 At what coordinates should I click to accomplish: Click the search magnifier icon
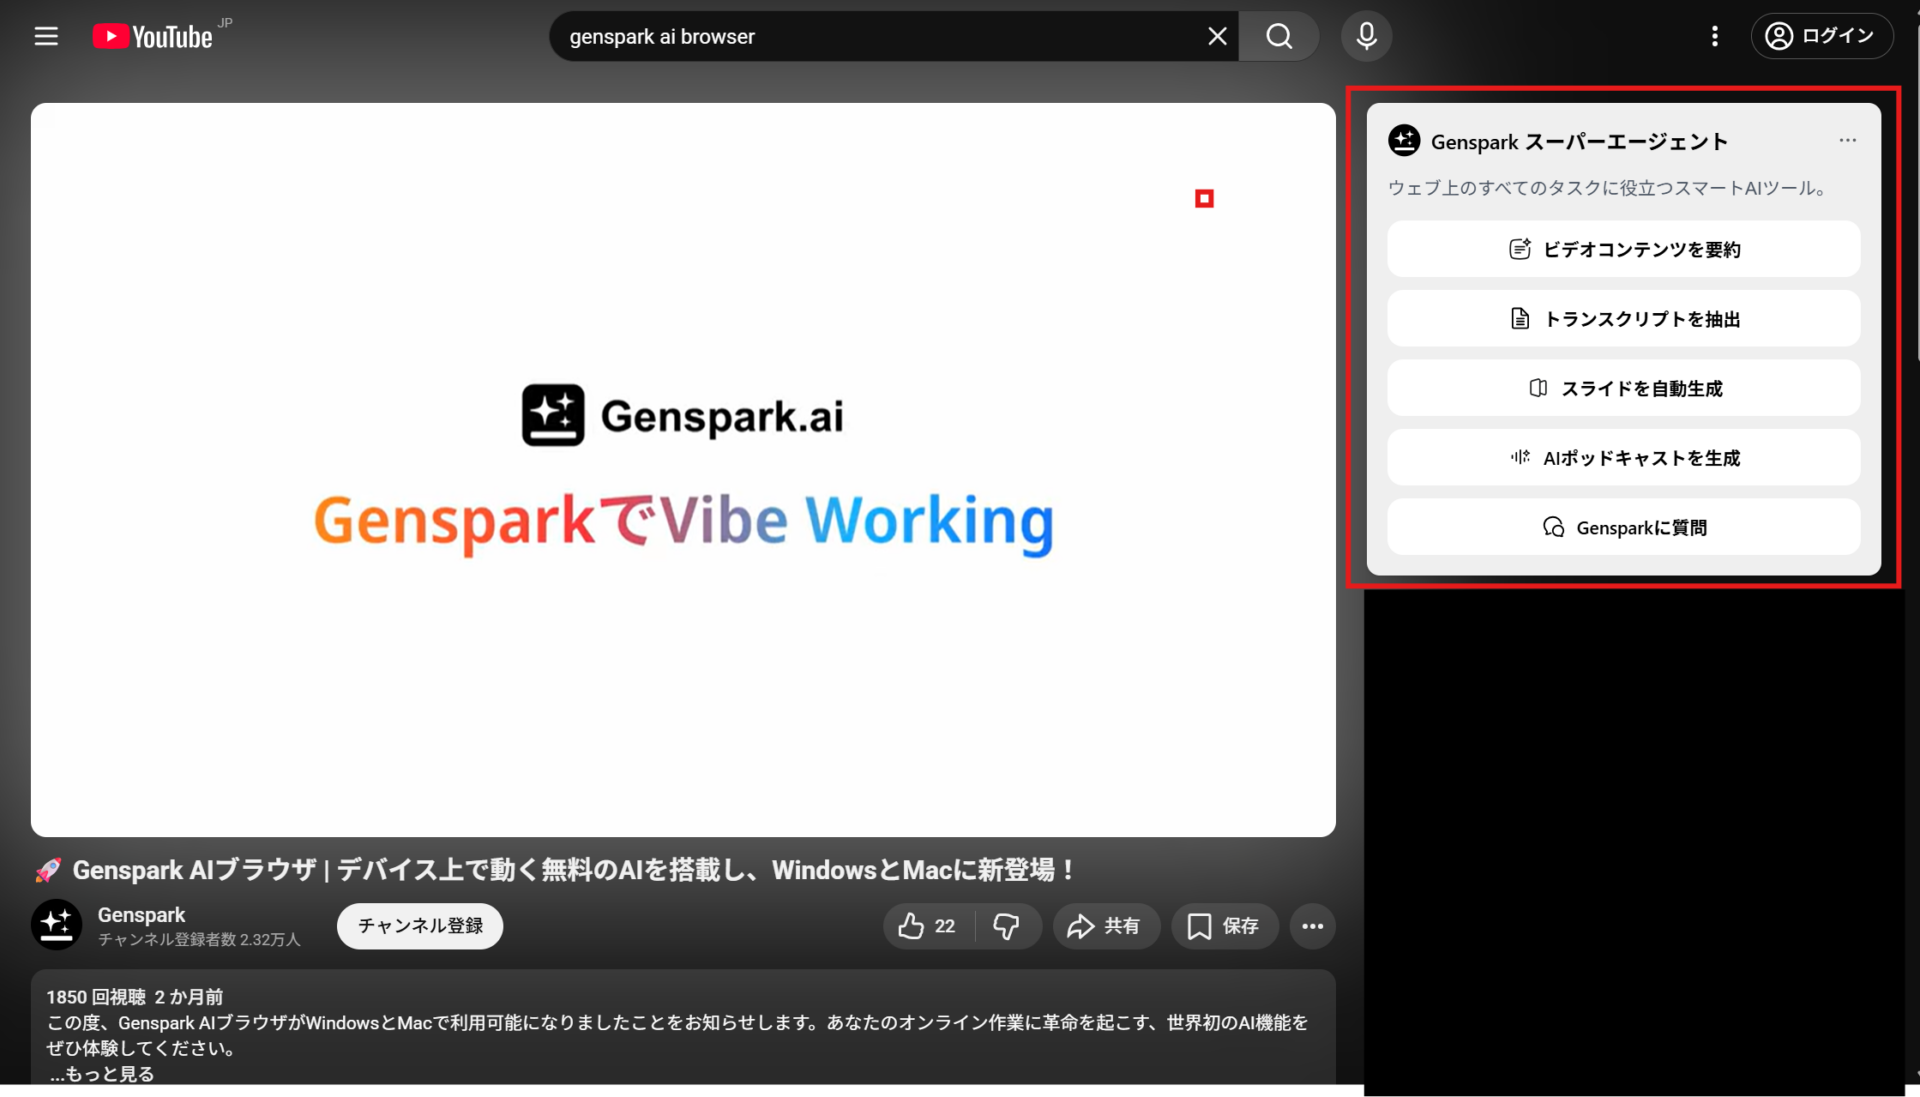1279,36
